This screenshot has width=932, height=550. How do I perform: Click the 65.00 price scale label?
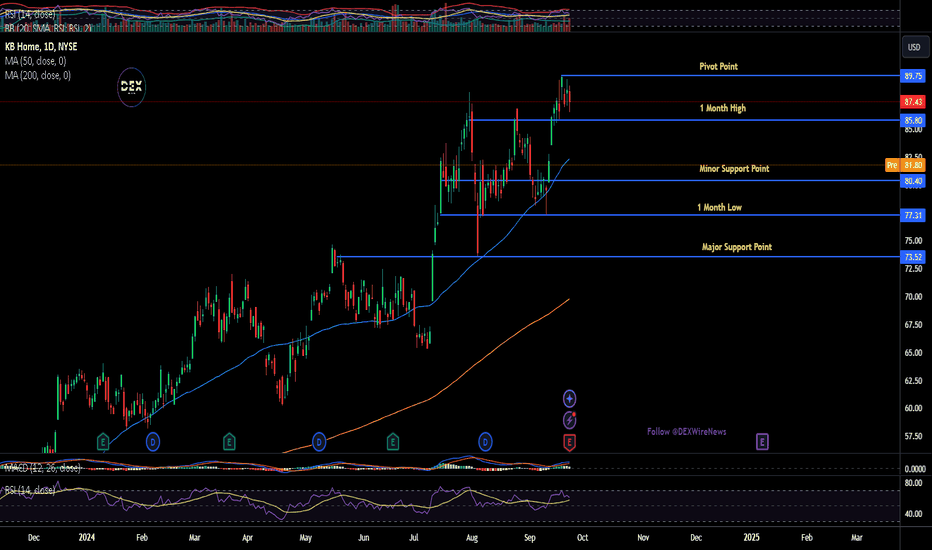coord(913,353)
